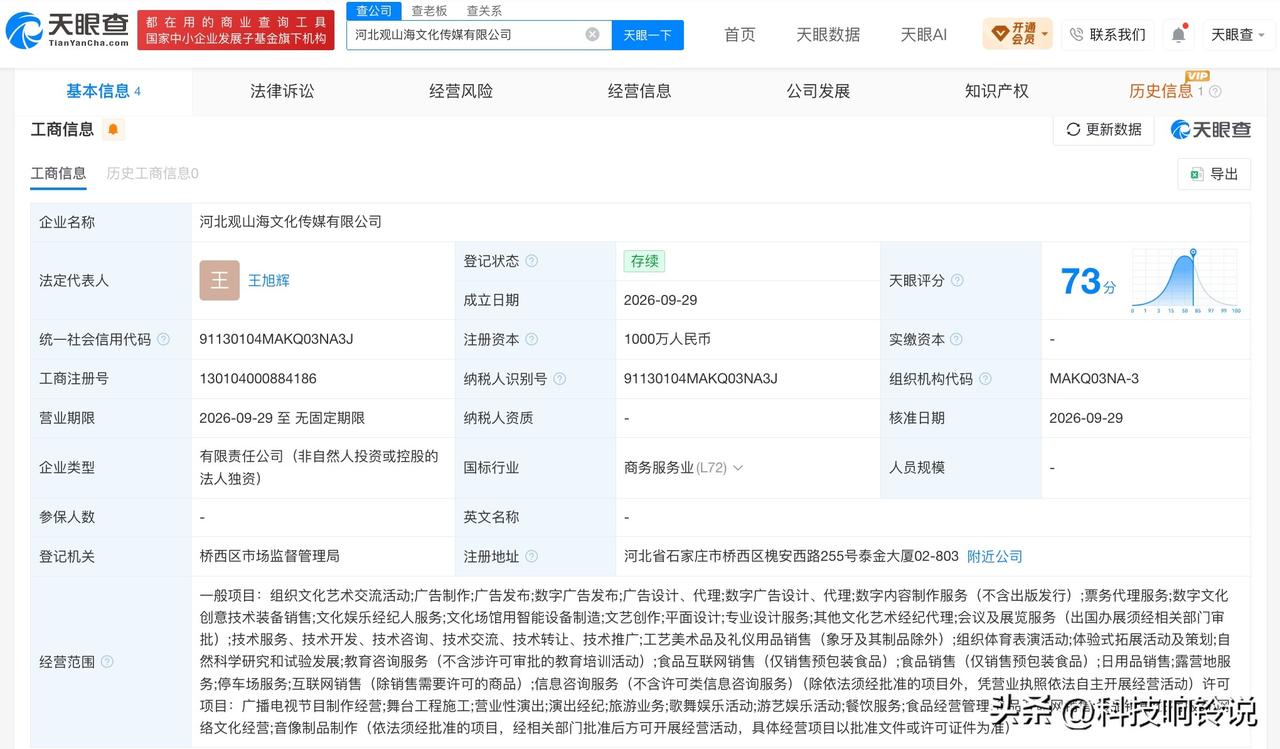Screen dimensions: 1280x749
Task: Expand the 商务服务业 (L72) industry chevron
Action: pos(738,467)
